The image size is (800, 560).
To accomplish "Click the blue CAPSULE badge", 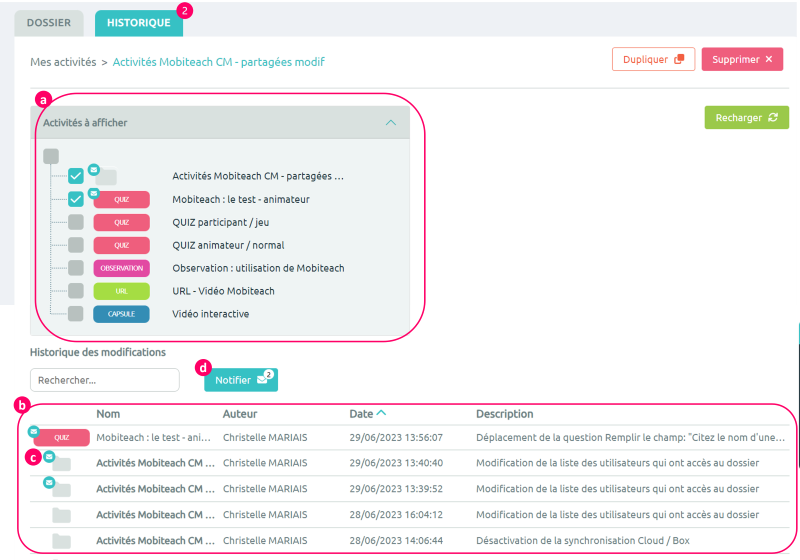I will pyautogui.click(x=121, y=314).
